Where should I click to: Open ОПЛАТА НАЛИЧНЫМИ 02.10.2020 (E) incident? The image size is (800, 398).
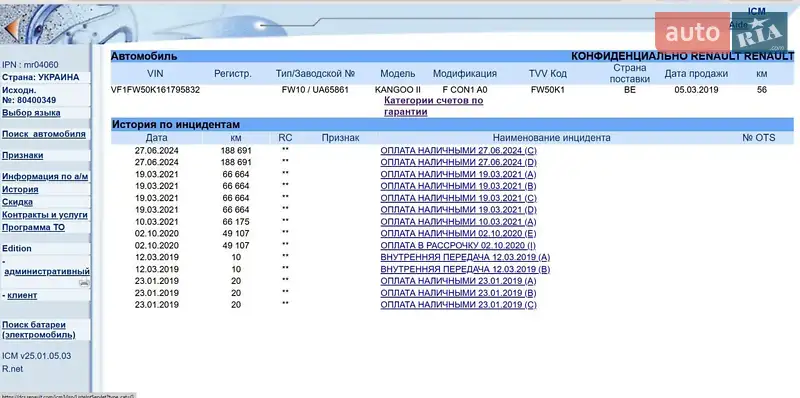[x=458, y=233]
